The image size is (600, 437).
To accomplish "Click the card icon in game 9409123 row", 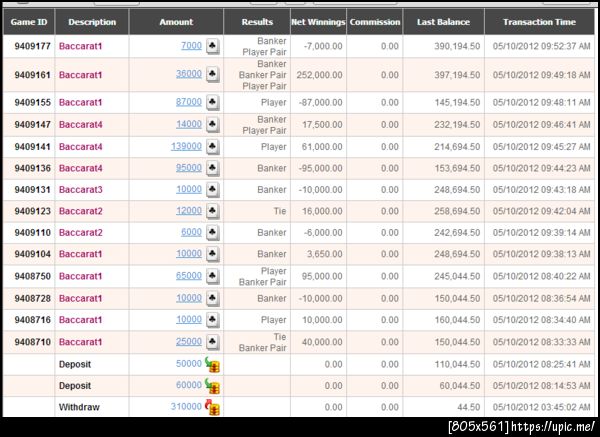I will pyautogui.click(x=213, y=211).
